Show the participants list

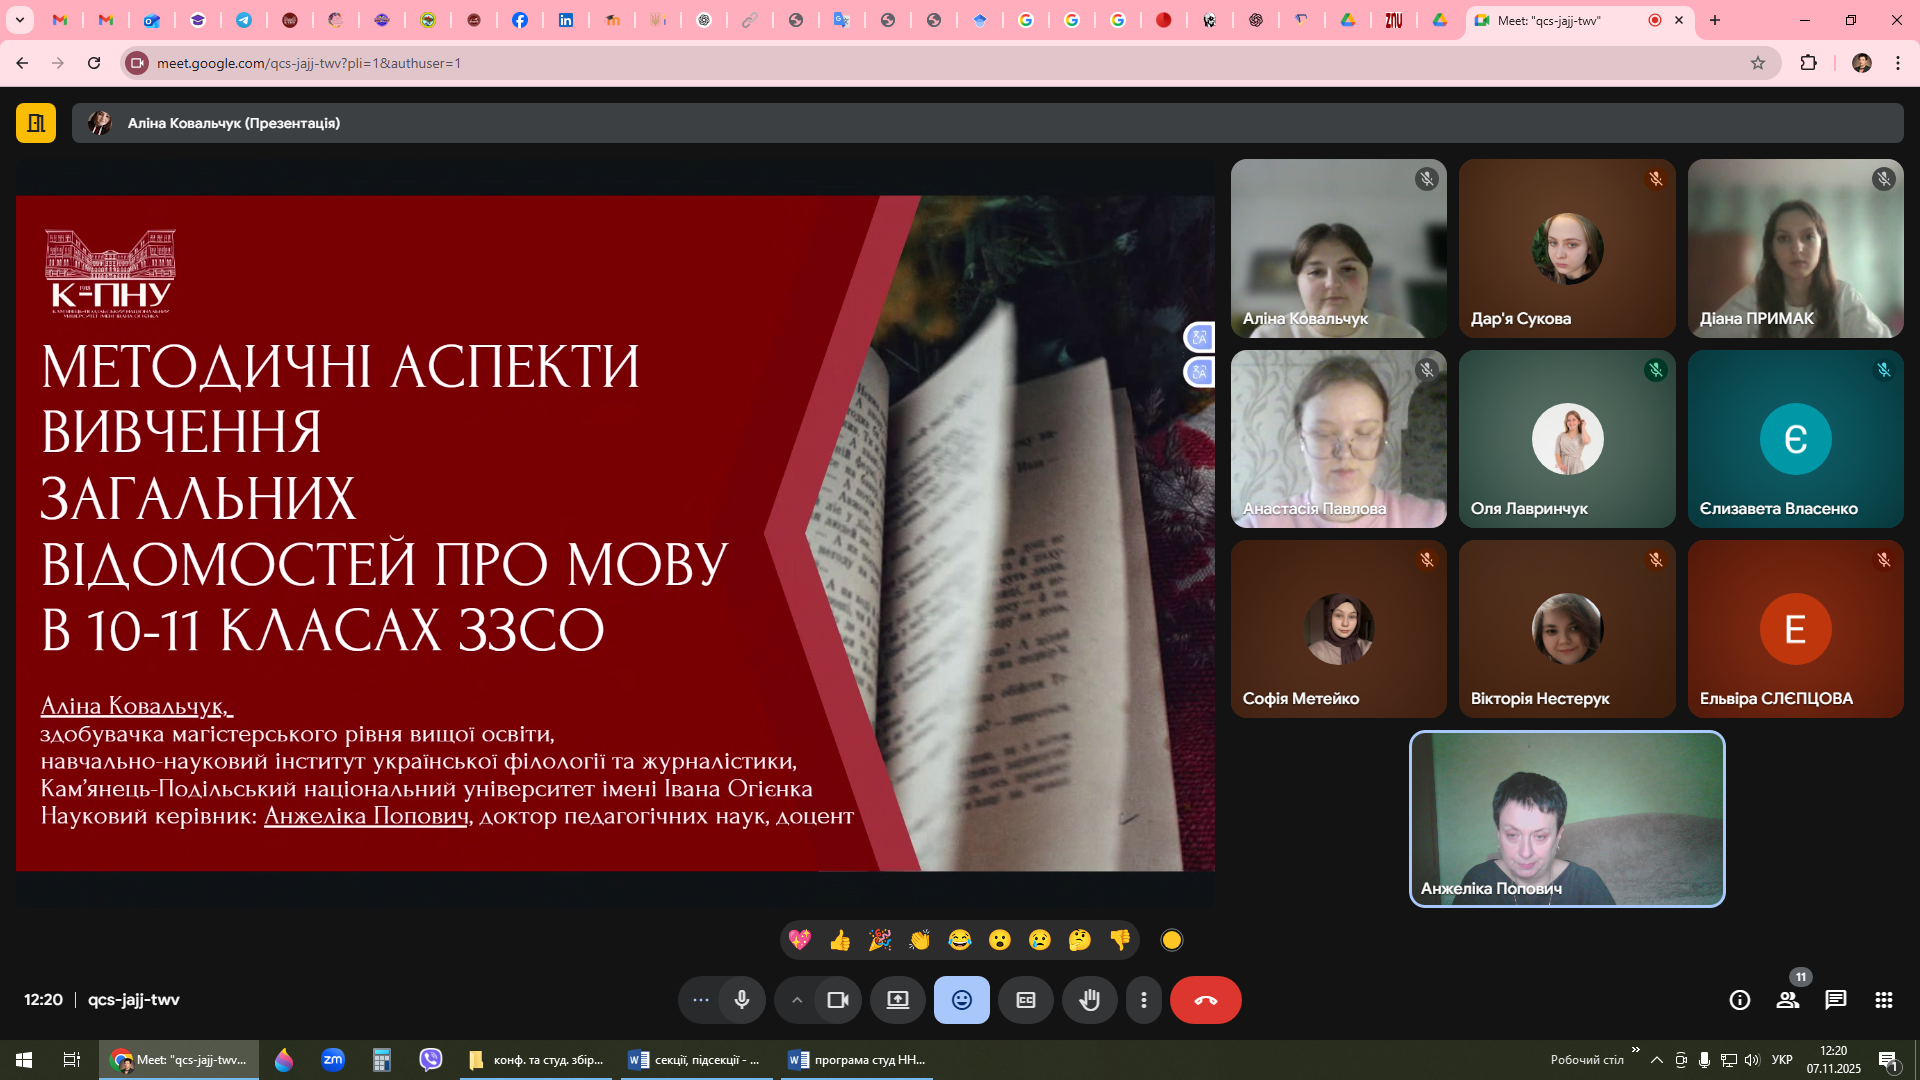1787,1000
